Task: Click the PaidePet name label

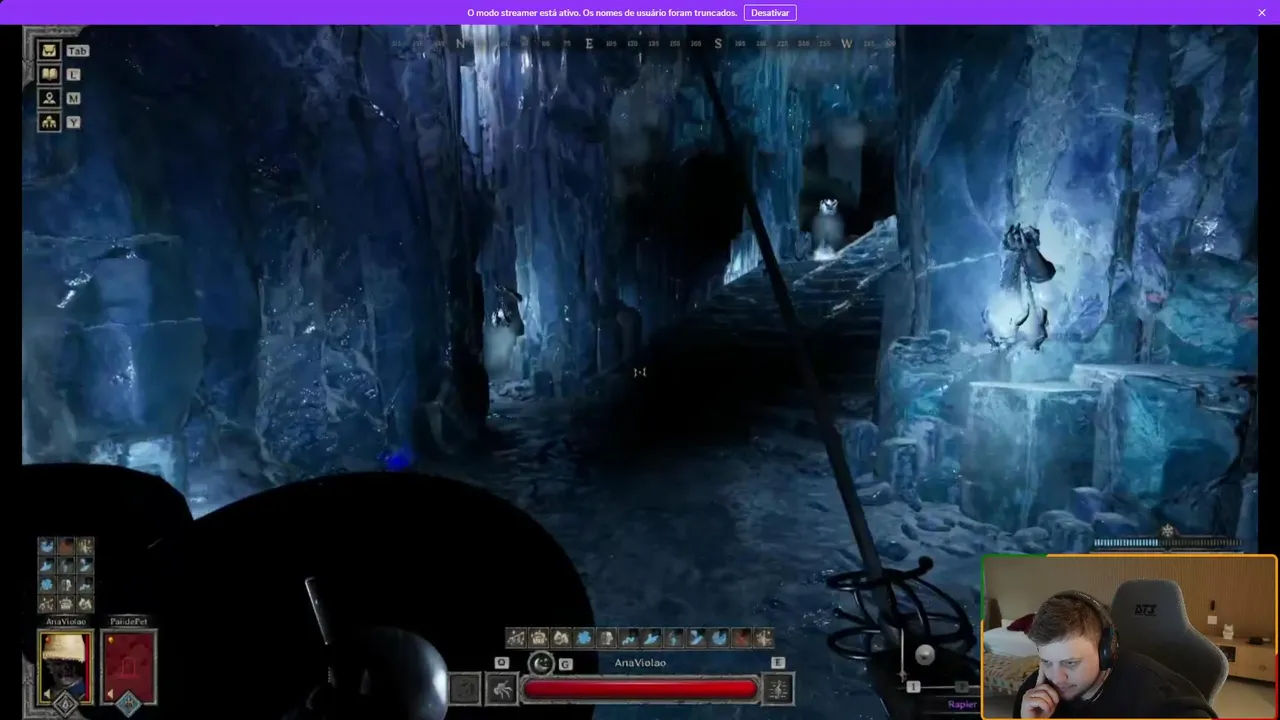Action: pyautogui.click(x=129, y=621)
